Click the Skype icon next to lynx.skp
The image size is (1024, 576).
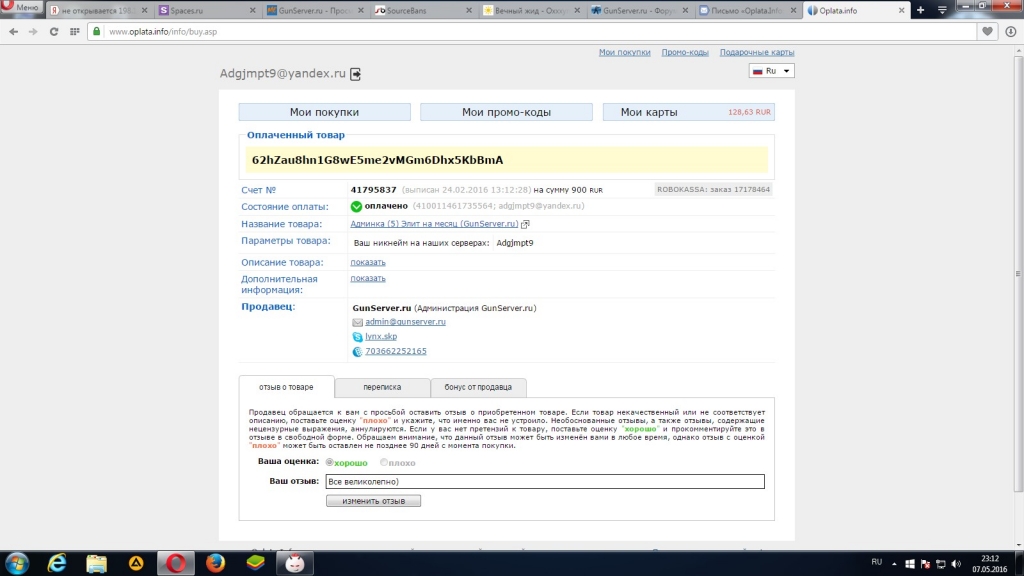(357, 337)
